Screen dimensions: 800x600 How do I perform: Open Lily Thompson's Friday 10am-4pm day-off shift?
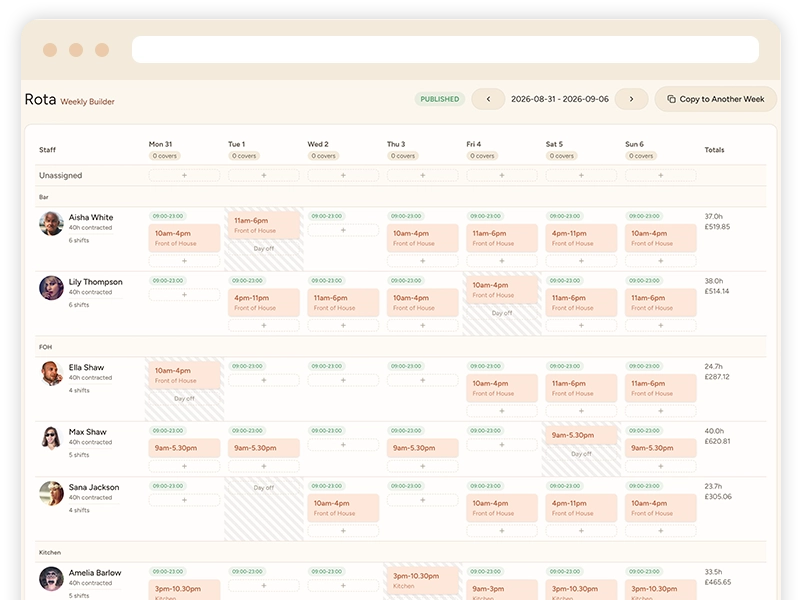502,289
